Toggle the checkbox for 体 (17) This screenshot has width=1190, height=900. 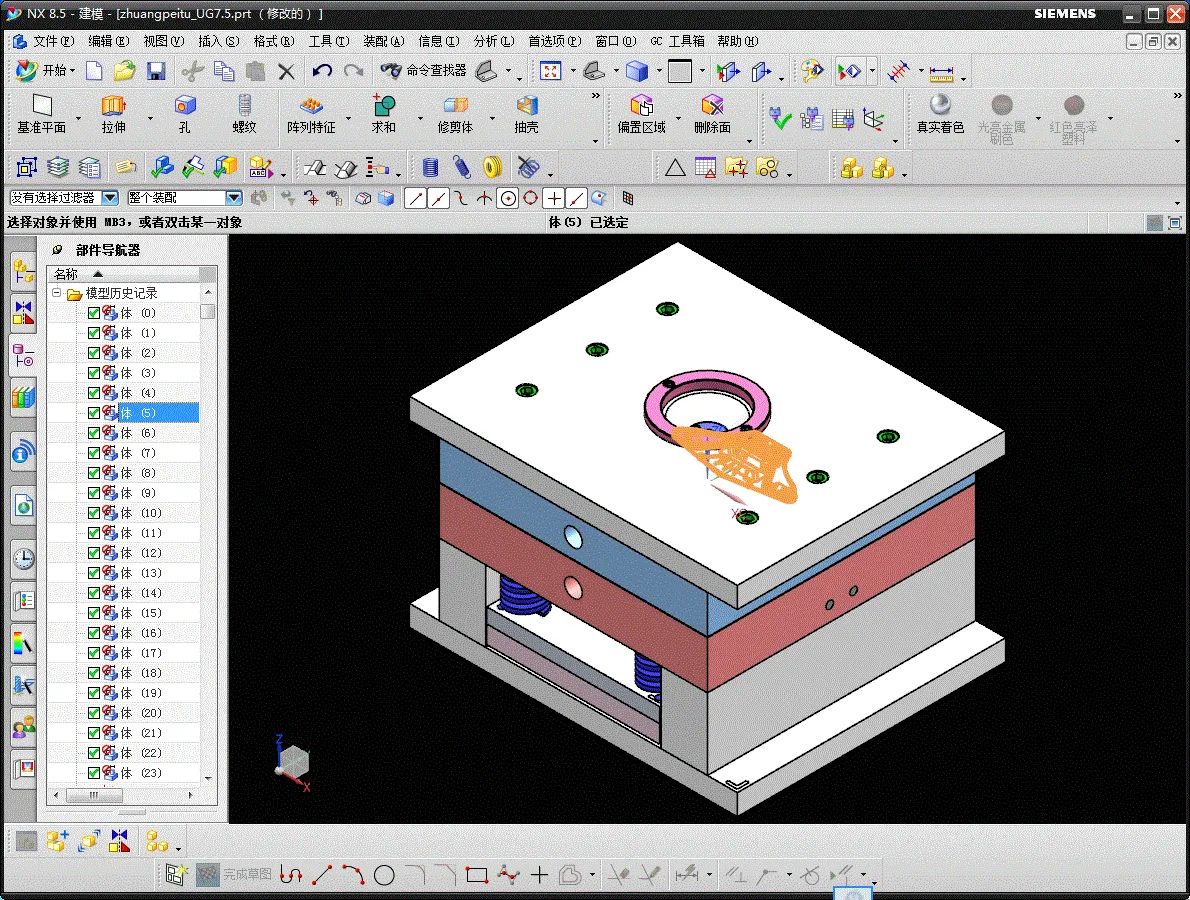94,653
